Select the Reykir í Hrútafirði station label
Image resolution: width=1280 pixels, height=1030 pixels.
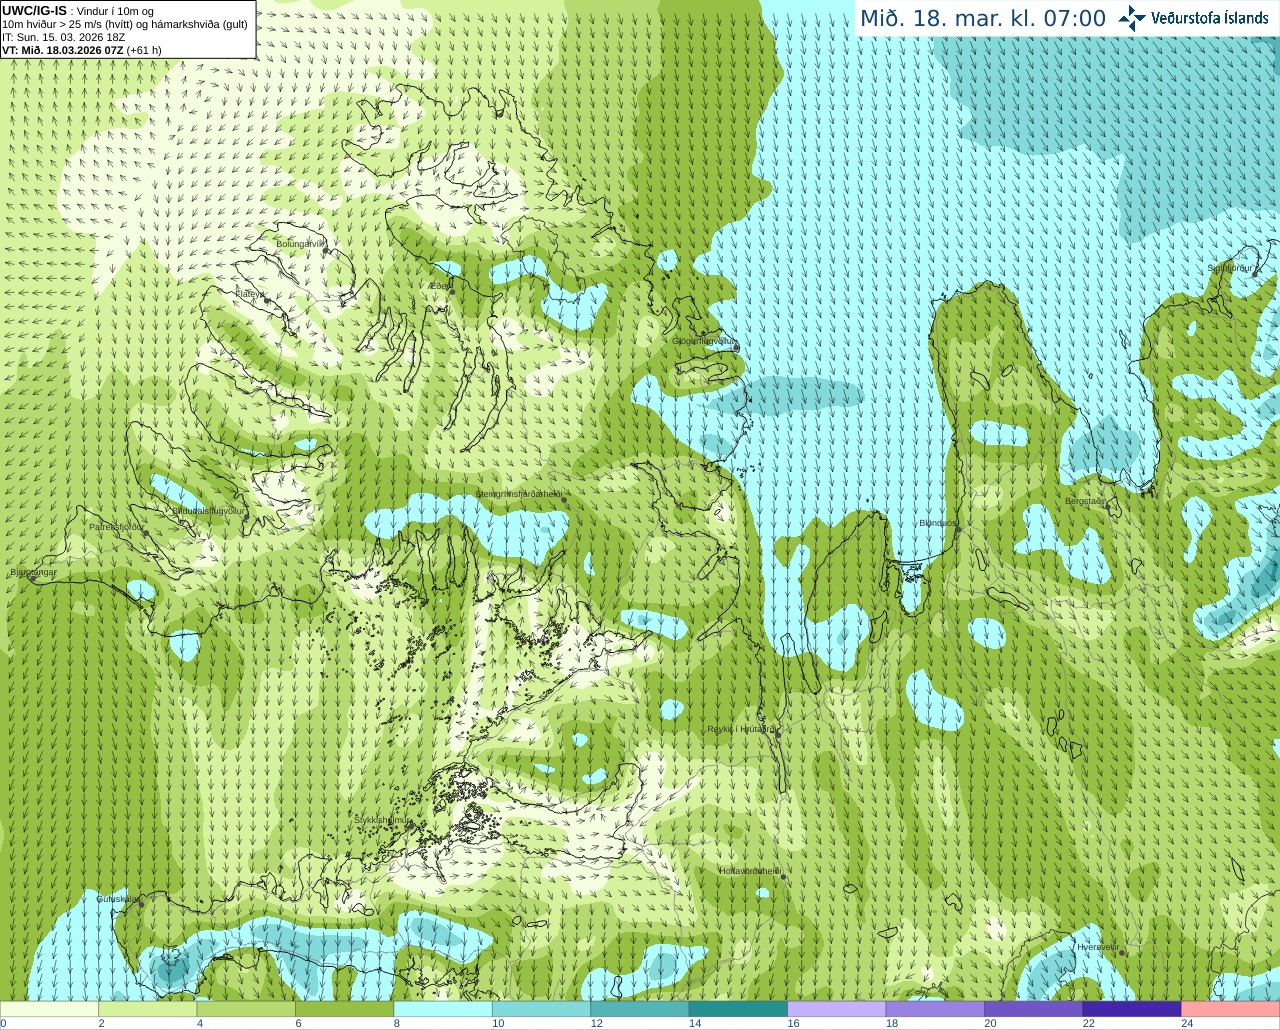[x=742, y=729]
